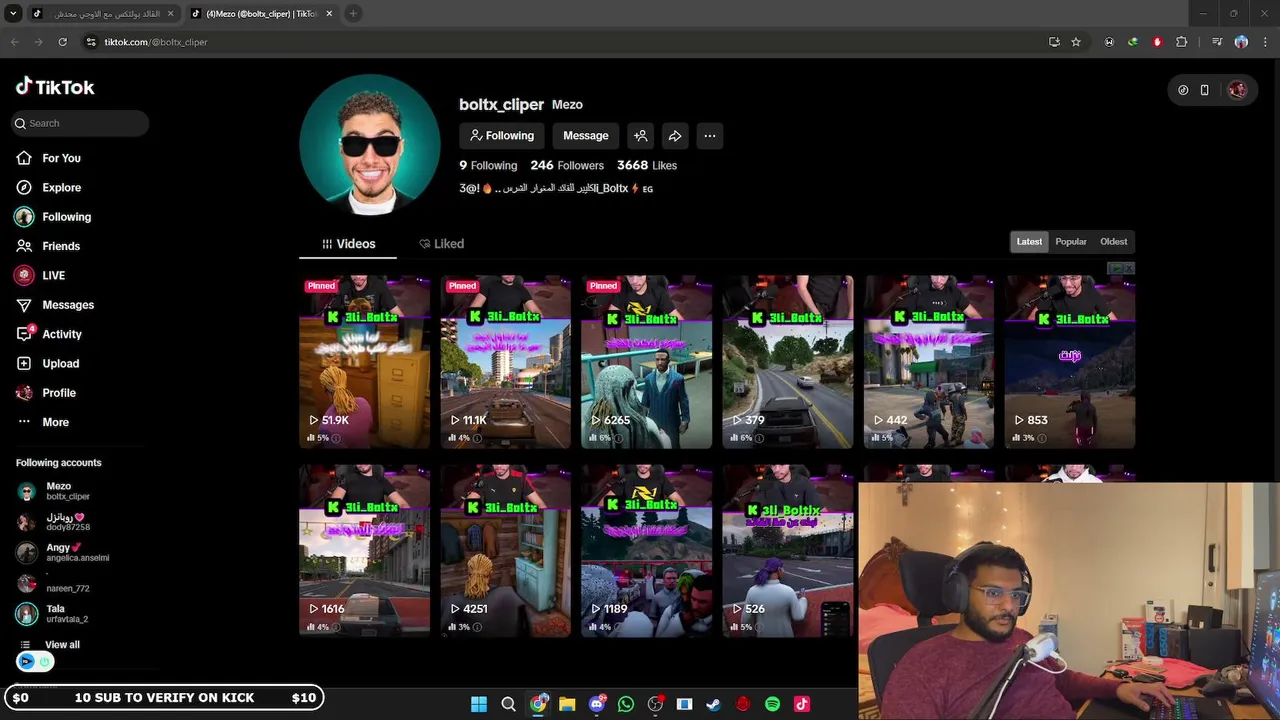
Task: Click the suggested accounts person icon
Action: point(641,136)
